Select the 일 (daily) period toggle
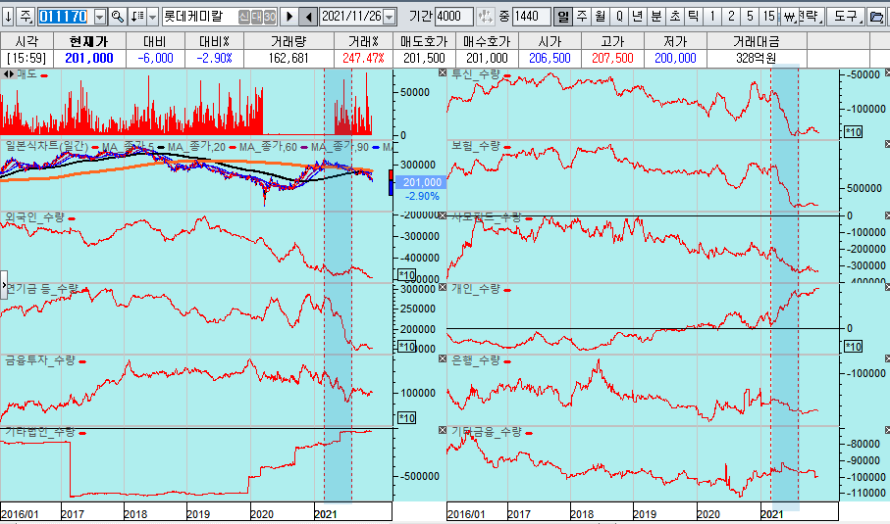Screen dimensions: 890x524 tap(563, 17)
